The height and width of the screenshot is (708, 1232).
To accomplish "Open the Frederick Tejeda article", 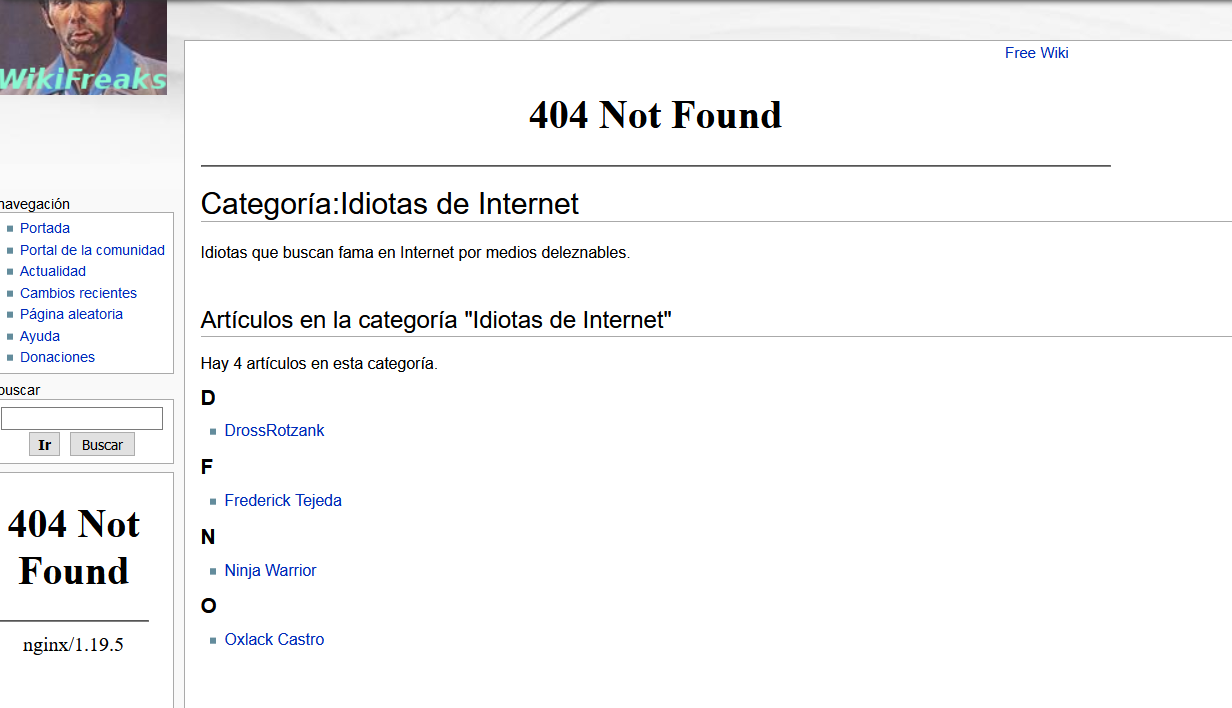I will 283,501.
